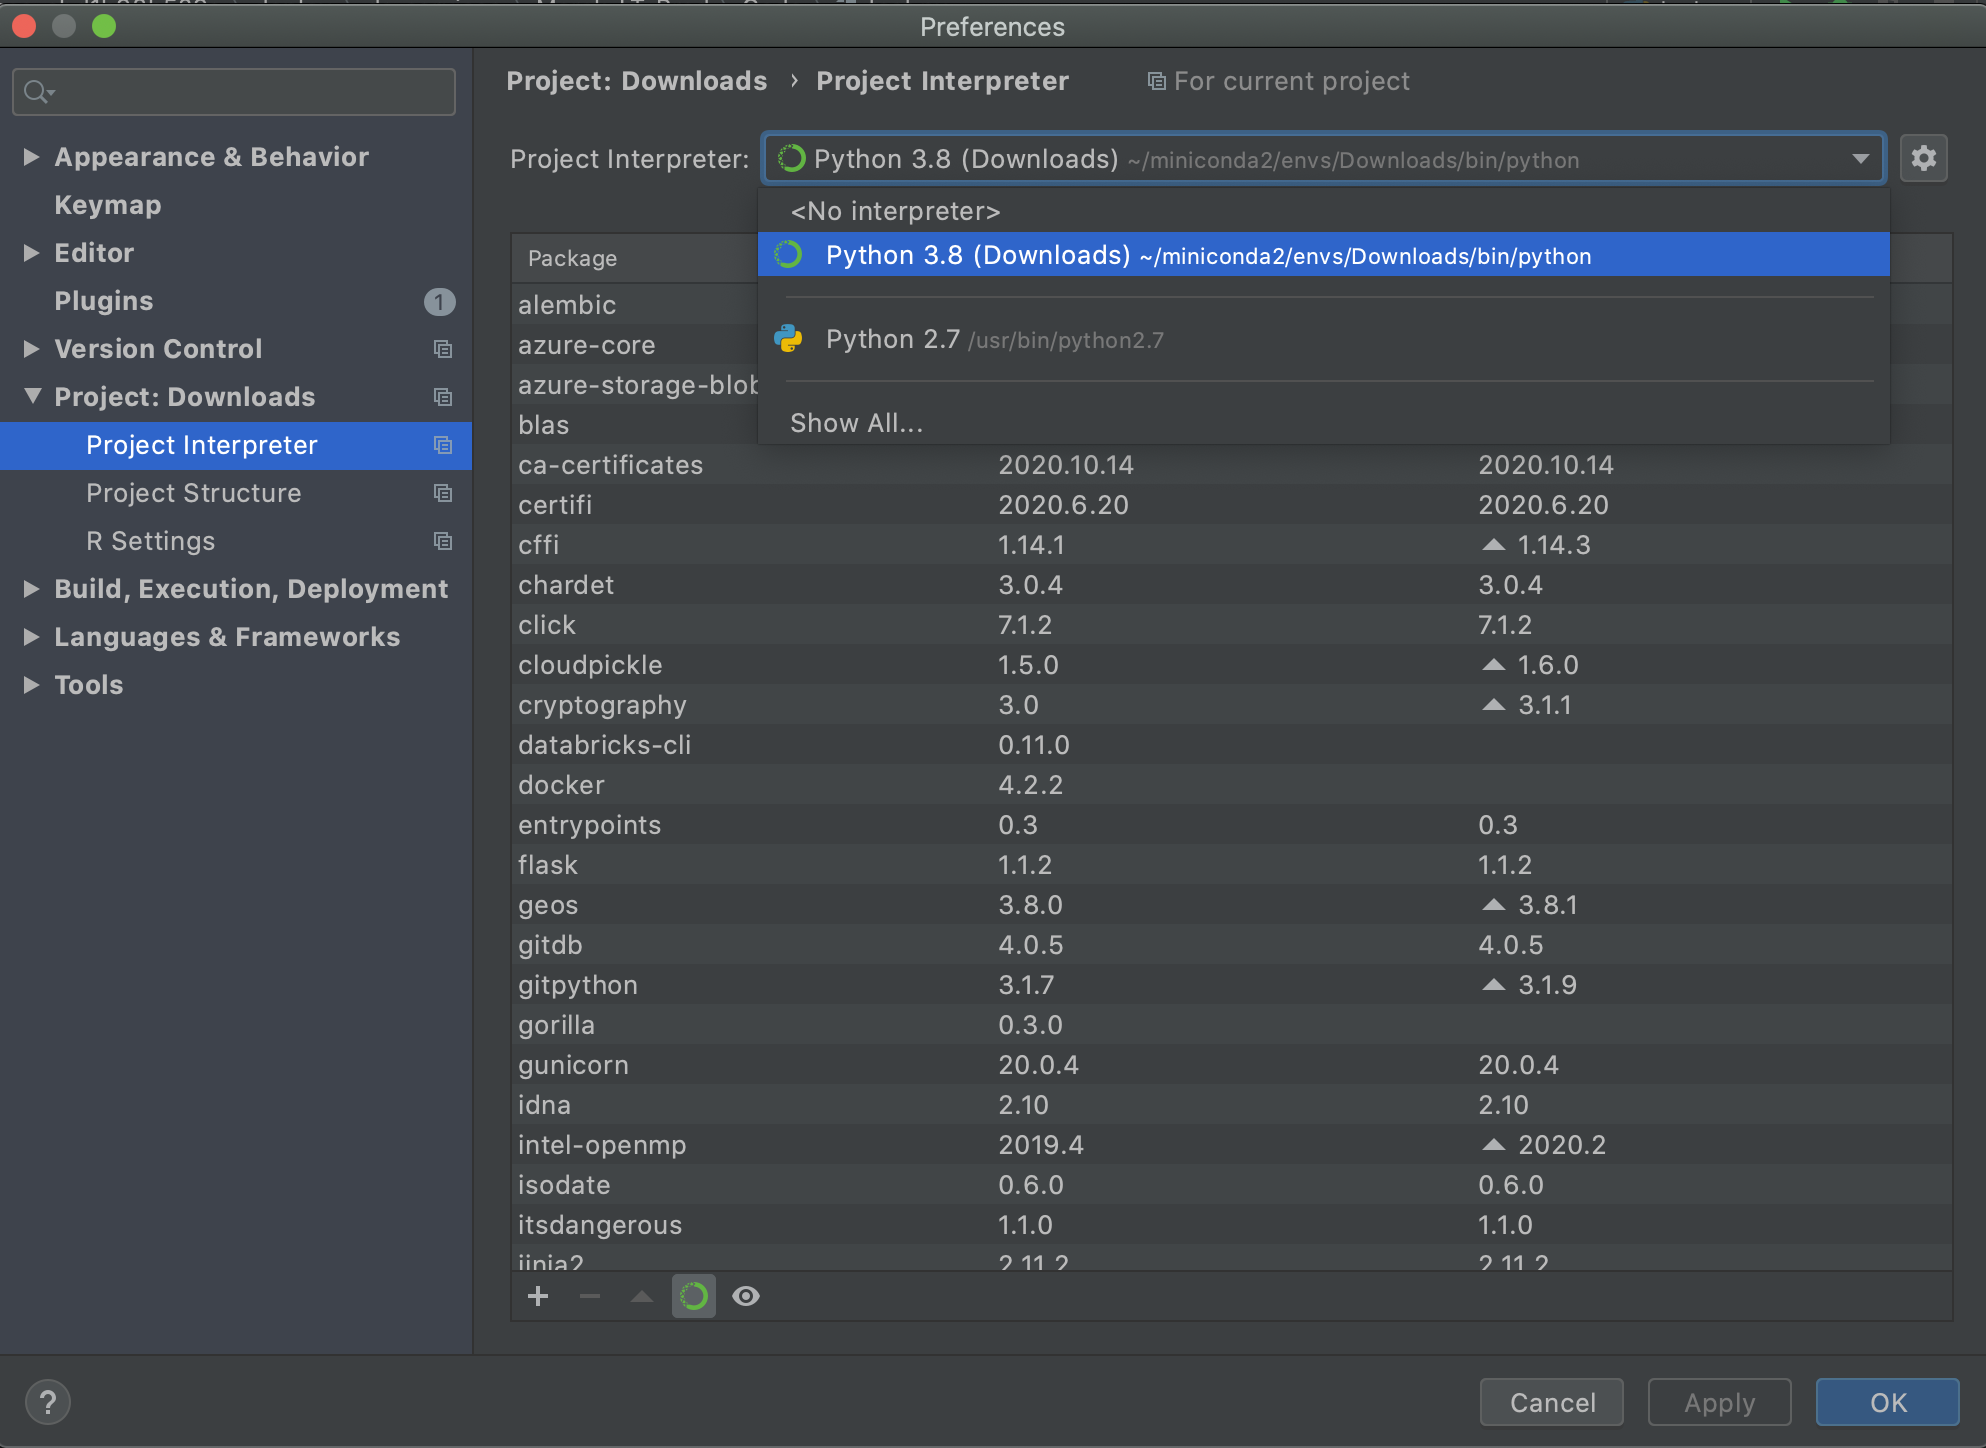
Task: Expand the Version Control section
Action: 31,349
